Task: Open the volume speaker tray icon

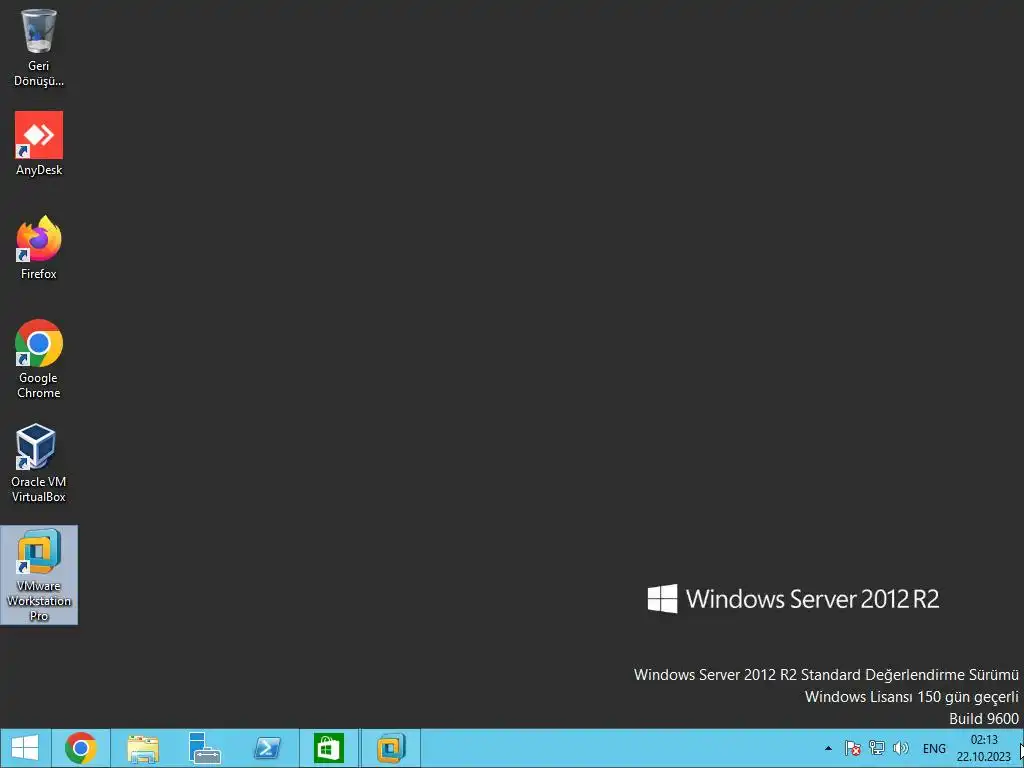Action: pyautogui.click(x=901, y=748)
